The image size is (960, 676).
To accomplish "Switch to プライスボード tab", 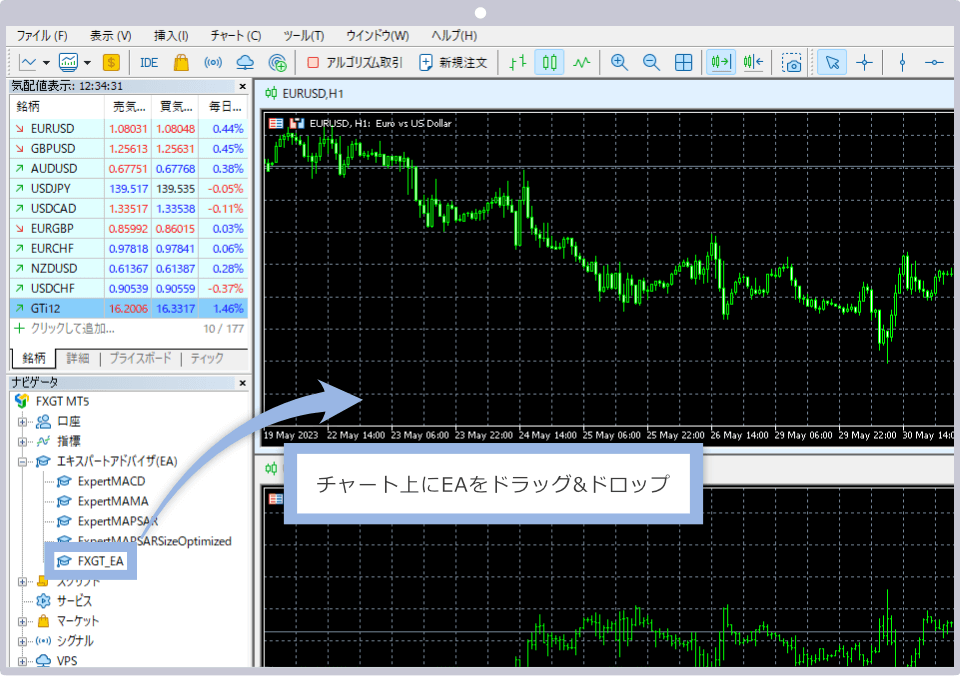I will click(140, 358).
